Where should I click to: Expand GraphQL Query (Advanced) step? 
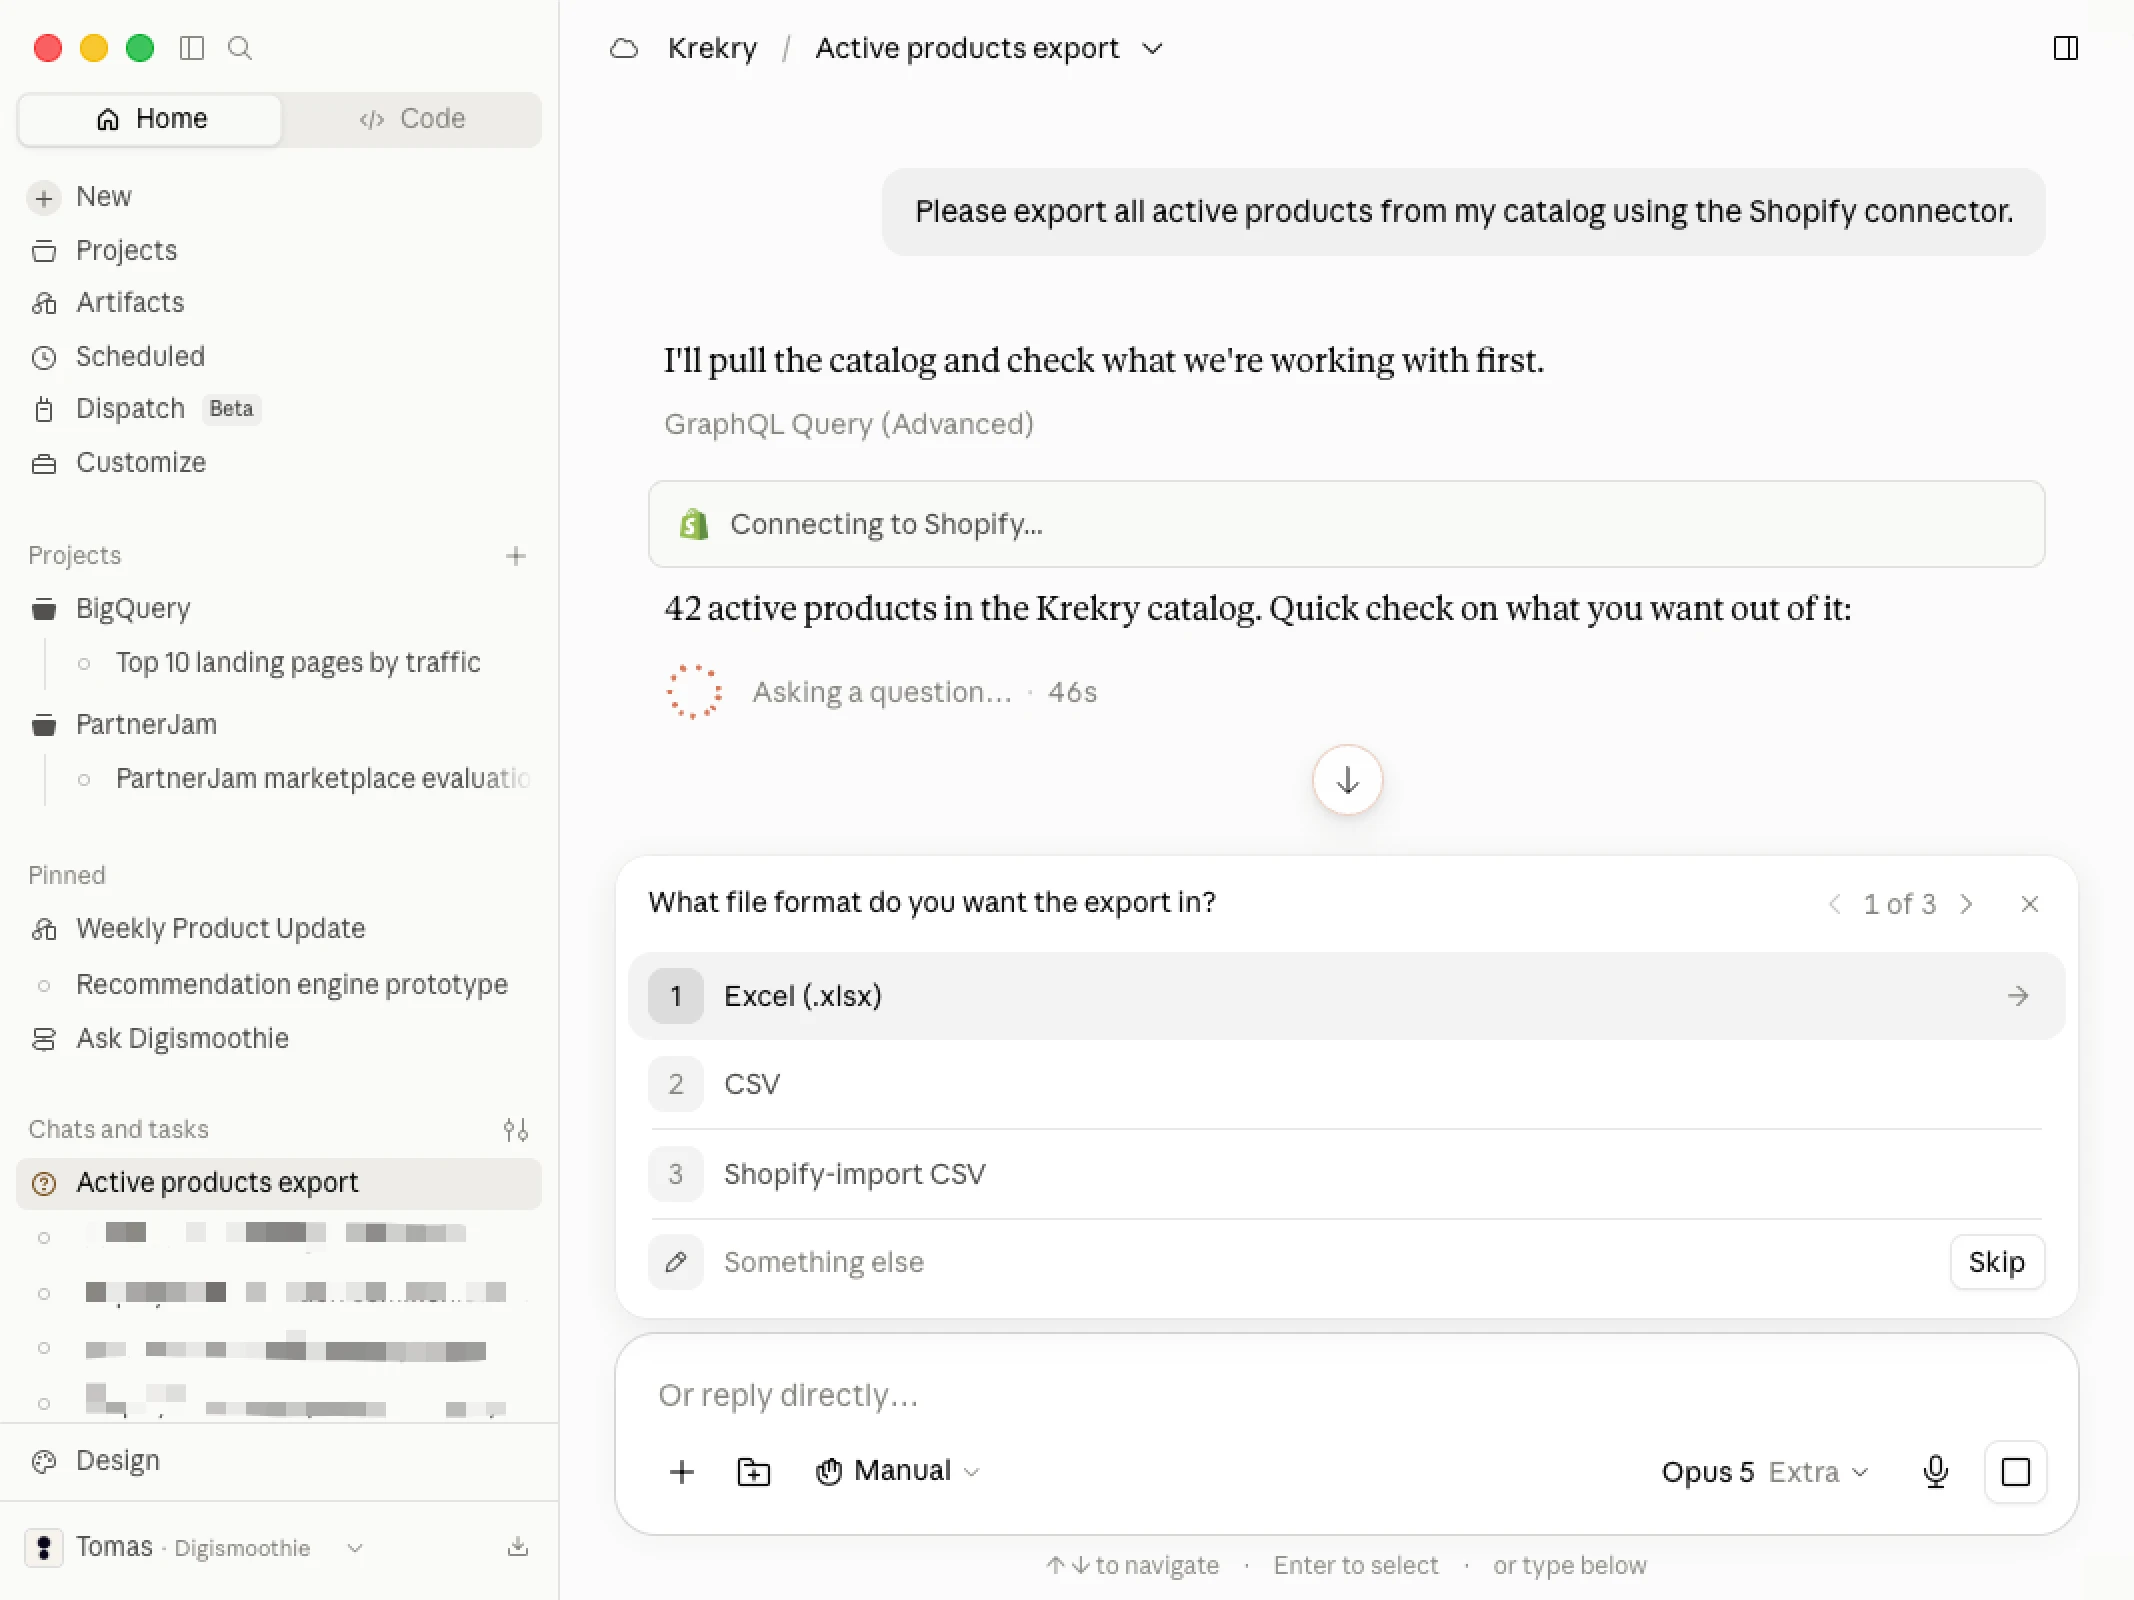848,424
